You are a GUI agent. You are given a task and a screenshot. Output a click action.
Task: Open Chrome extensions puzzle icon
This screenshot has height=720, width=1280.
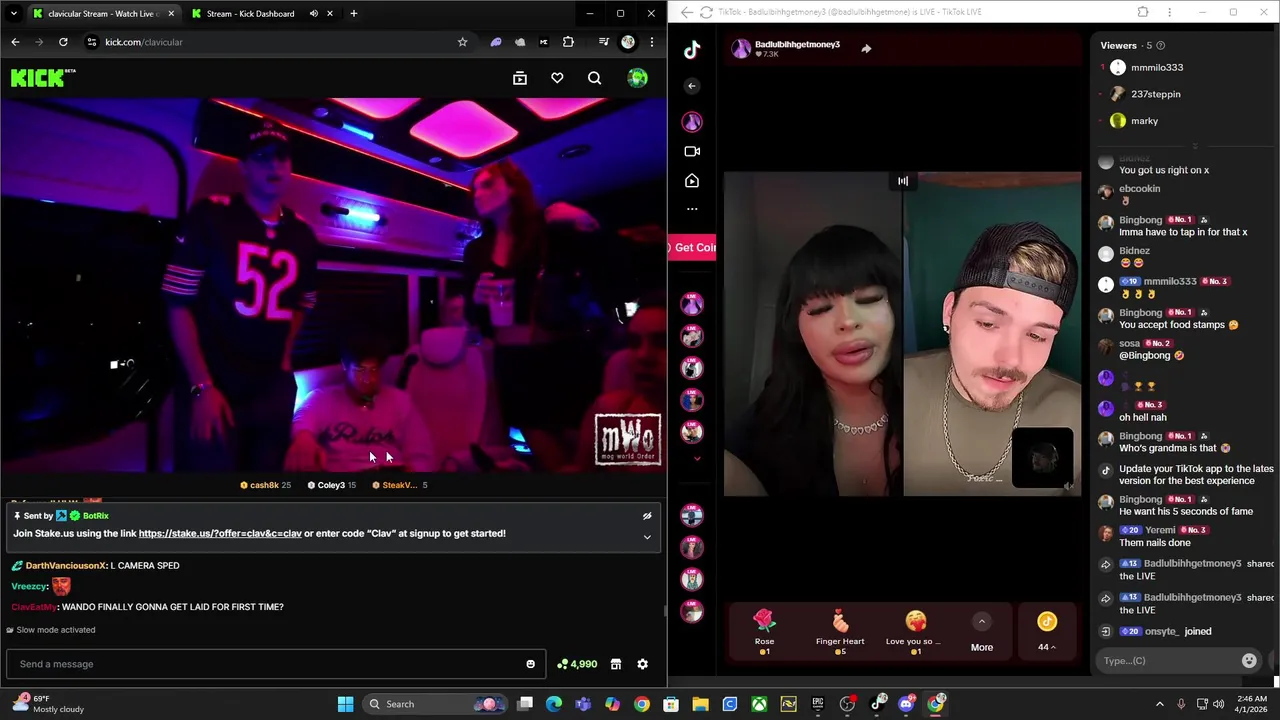pos(568,42)
